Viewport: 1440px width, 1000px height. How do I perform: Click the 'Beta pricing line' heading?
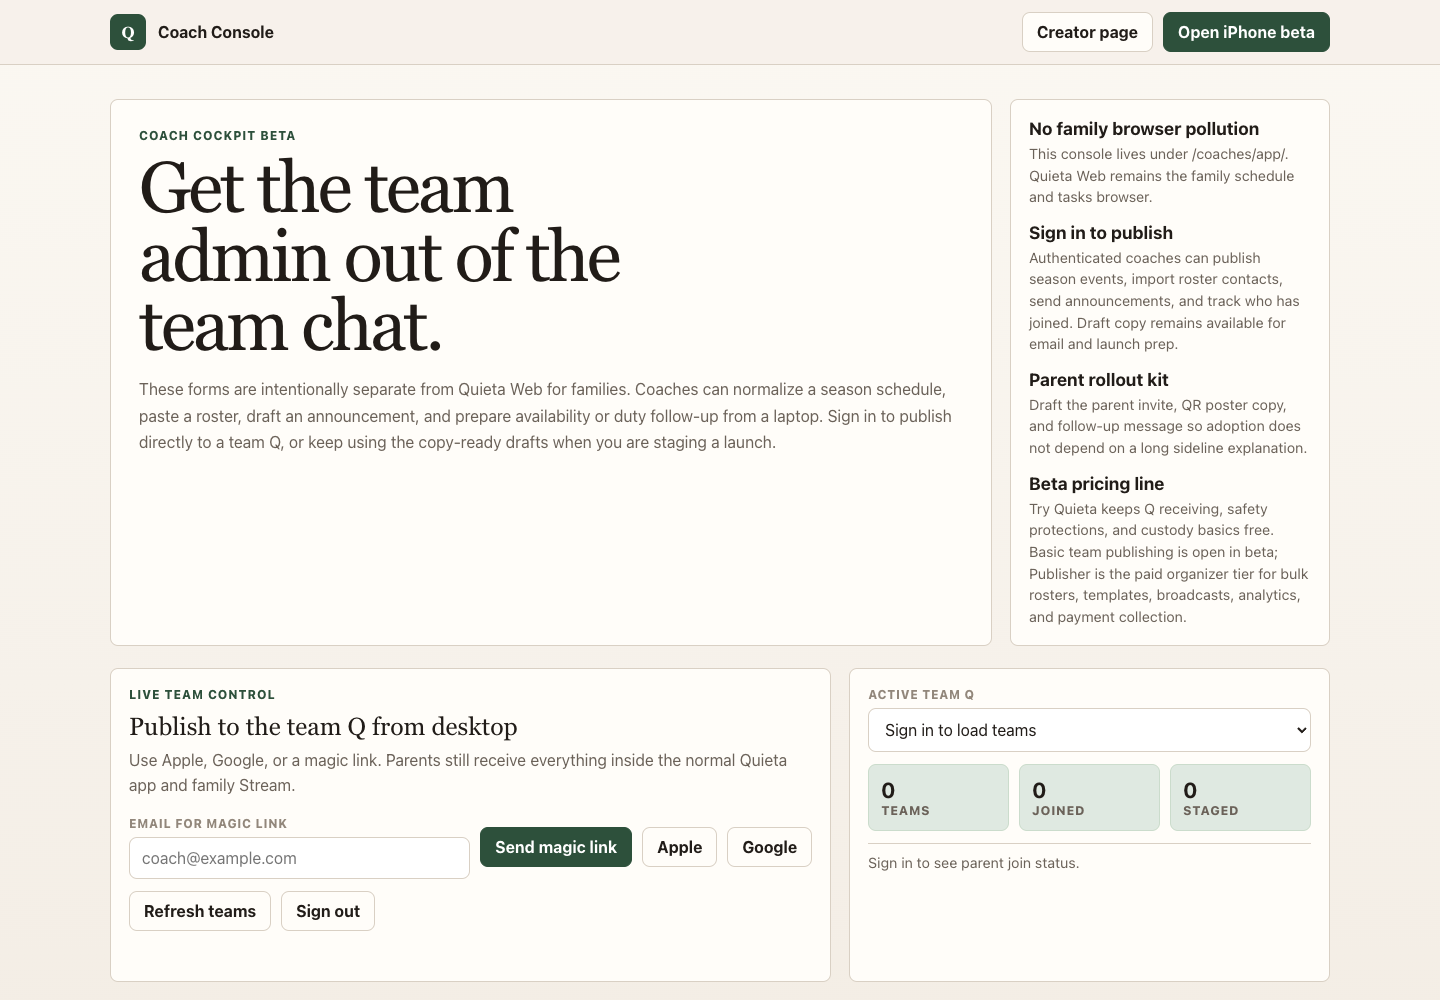pyautogui.click(x=1096, y=484)
